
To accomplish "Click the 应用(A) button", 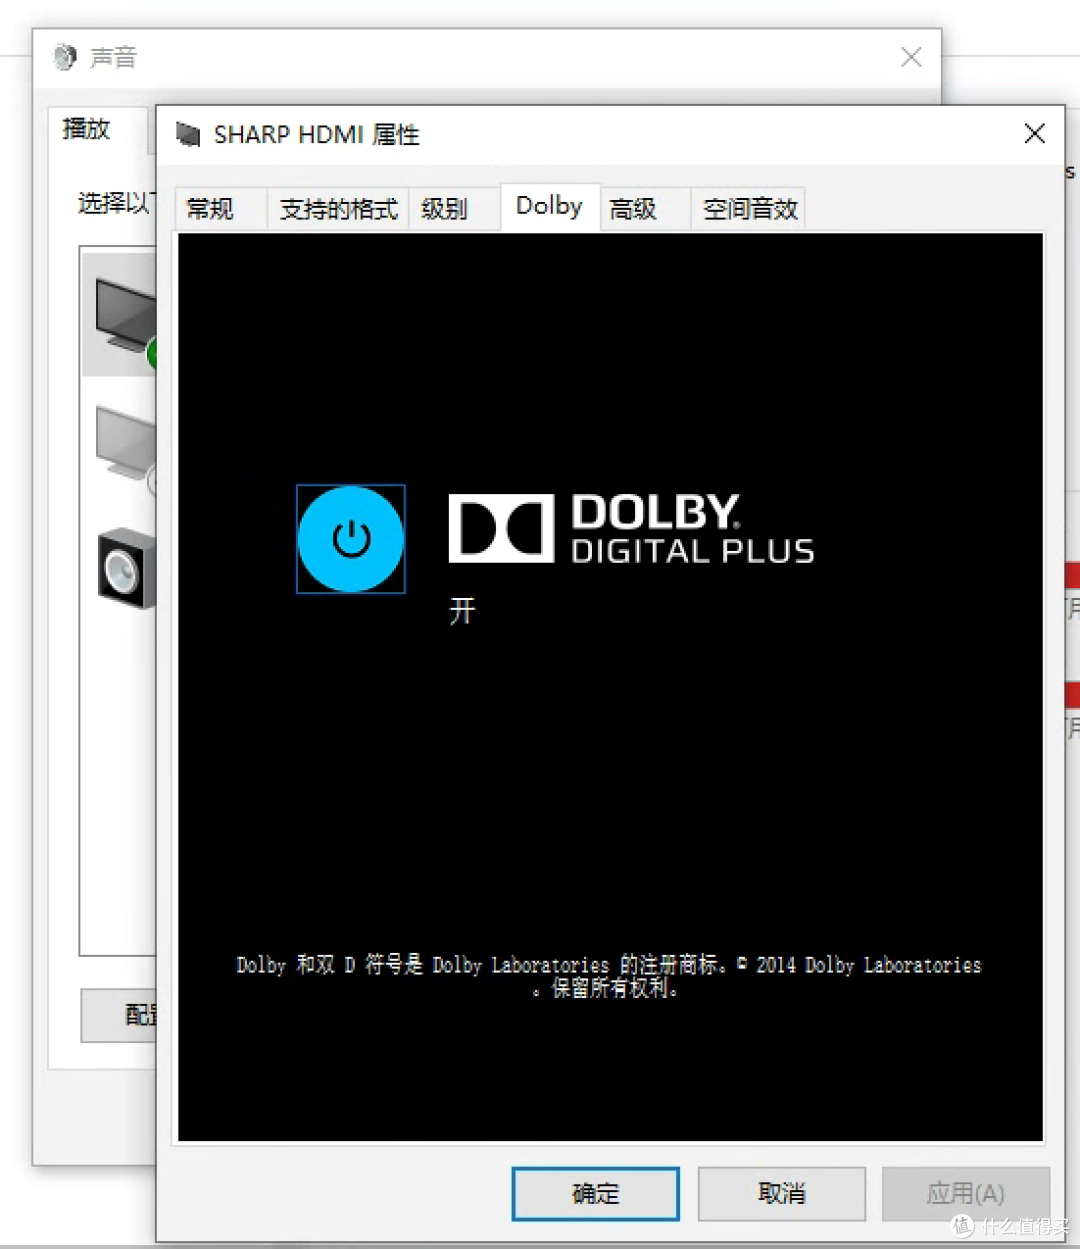I will pyautogui.click(x=965, y=1193).
